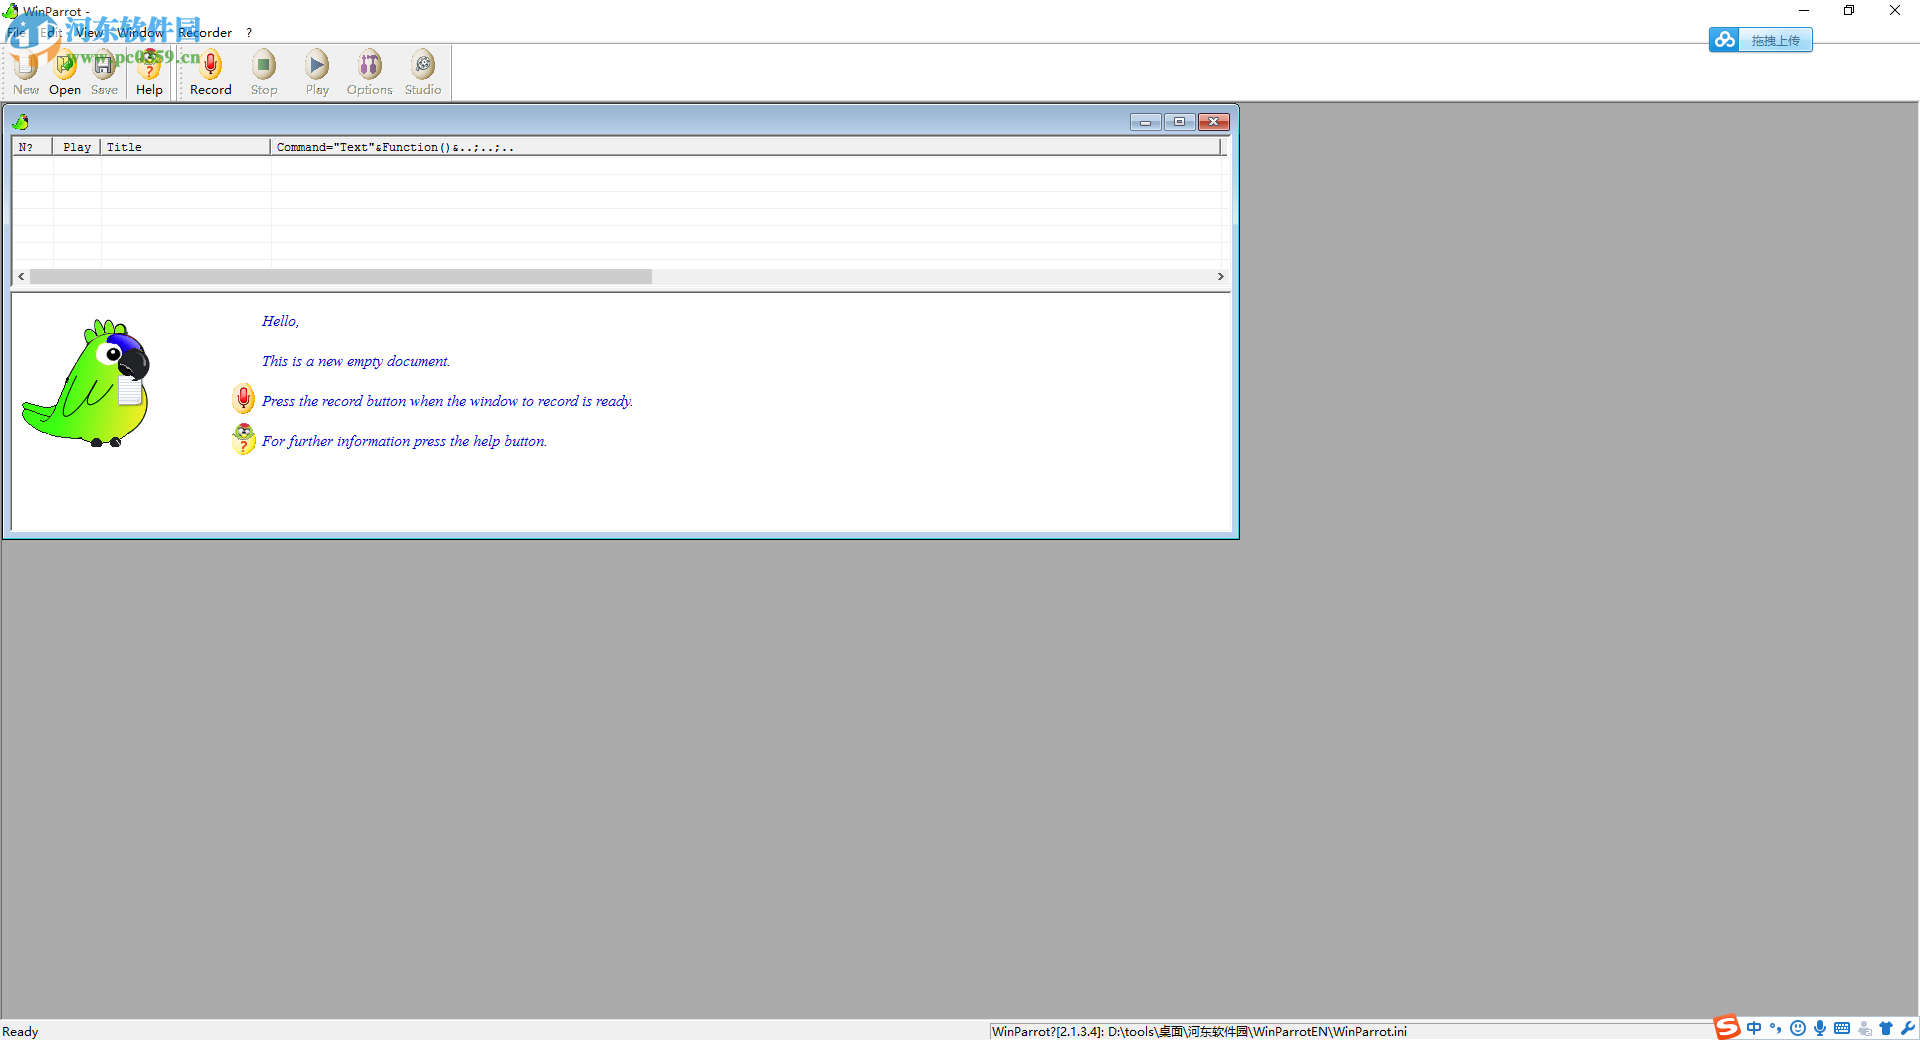Screen dimensions: 1920x1040
Task: Click the Command column header
Action: point(746,147)
